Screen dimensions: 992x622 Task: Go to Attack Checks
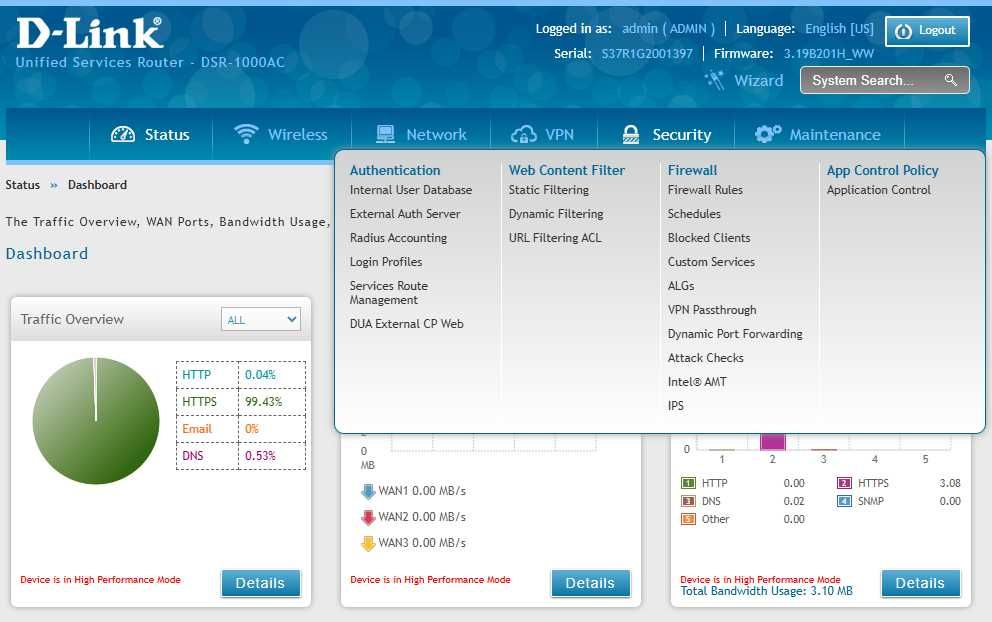pos(705,358)
